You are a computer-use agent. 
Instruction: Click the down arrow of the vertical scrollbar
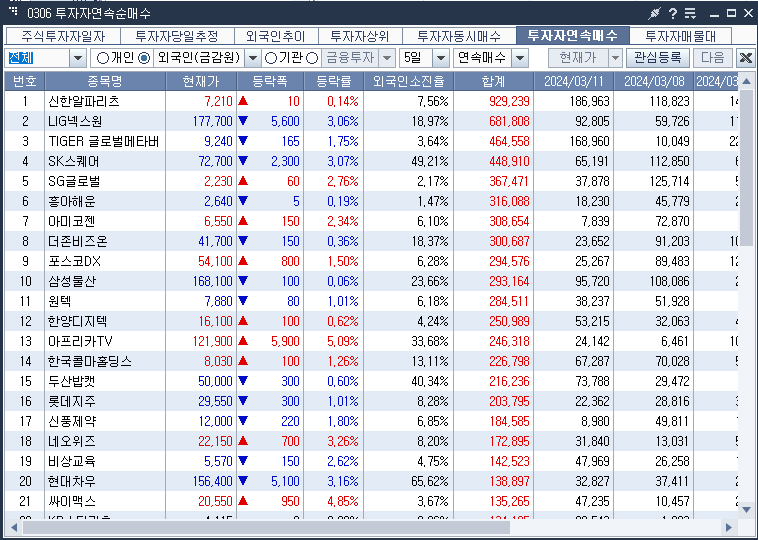746,510
